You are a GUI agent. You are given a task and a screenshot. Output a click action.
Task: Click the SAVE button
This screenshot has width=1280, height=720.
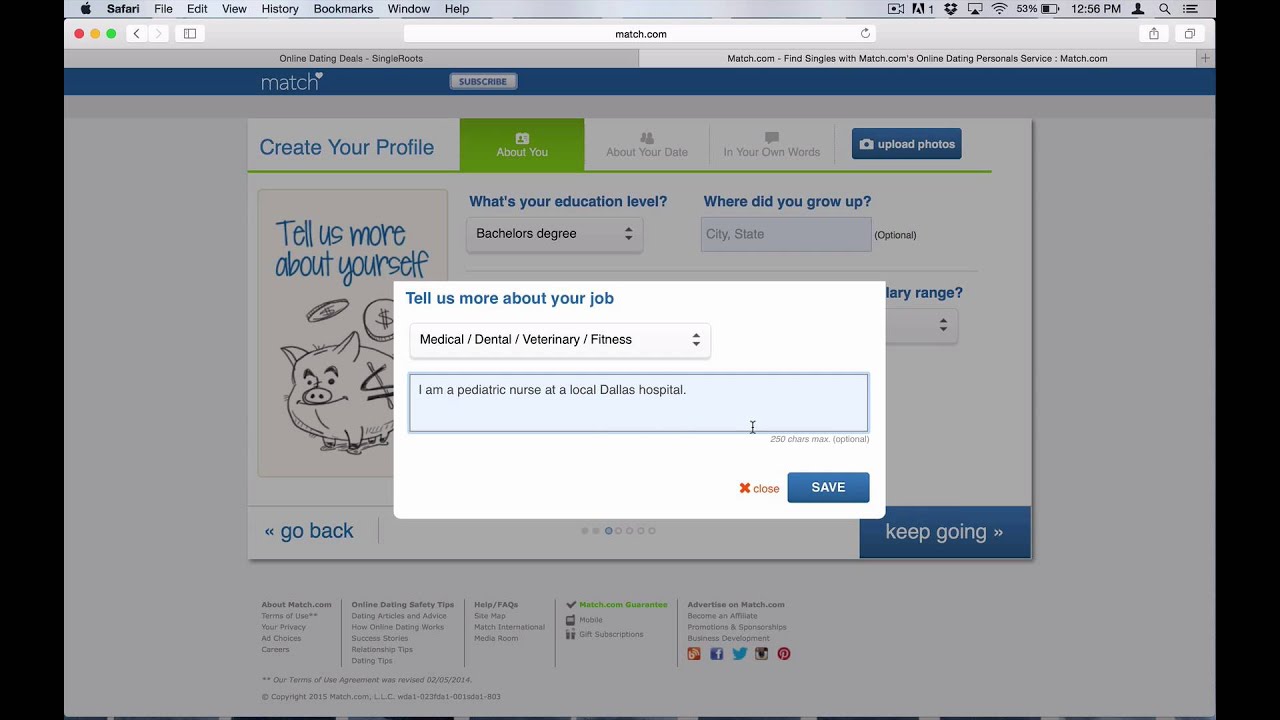[x=828, y=487]
